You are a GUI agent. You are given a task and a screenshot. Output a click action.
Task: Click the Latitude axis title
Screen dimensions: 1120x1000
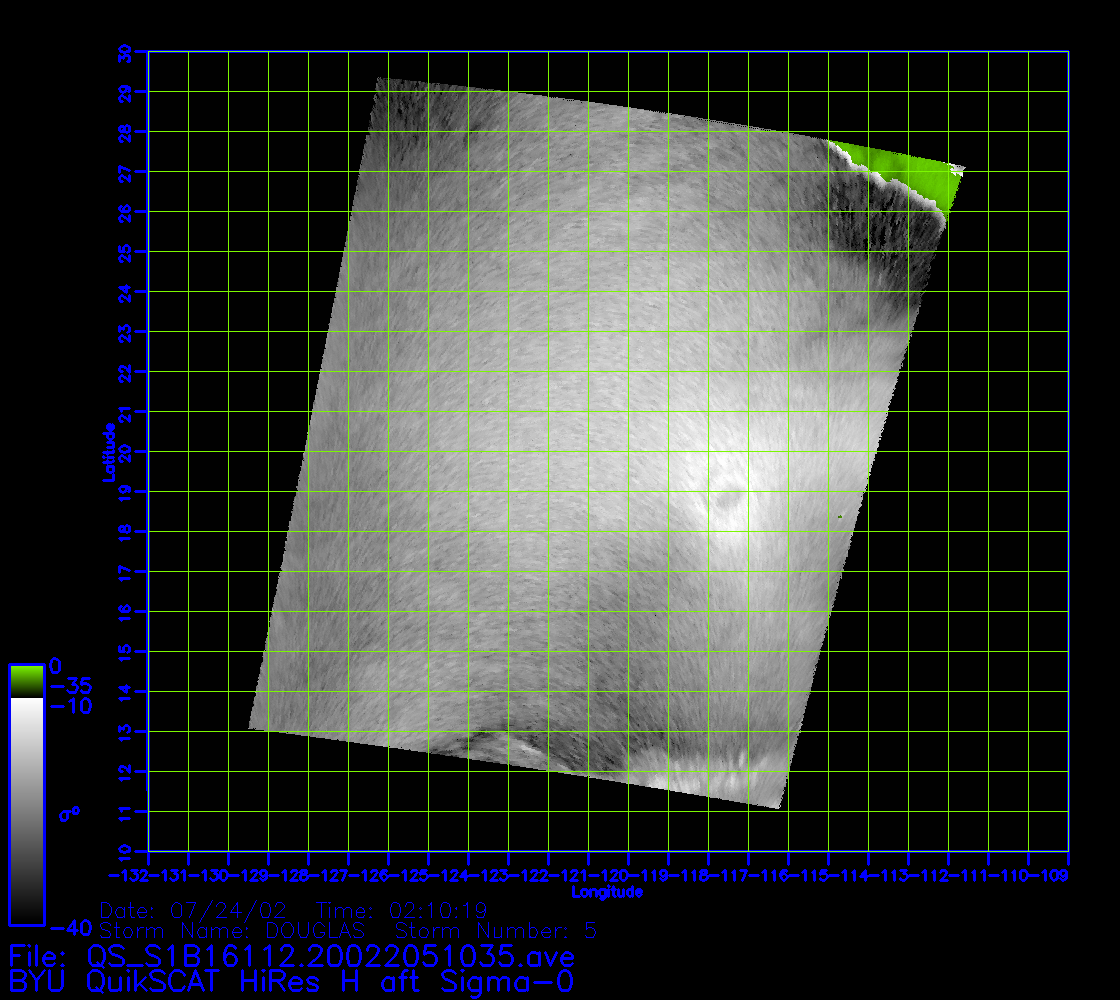click(x=107, y=451)
